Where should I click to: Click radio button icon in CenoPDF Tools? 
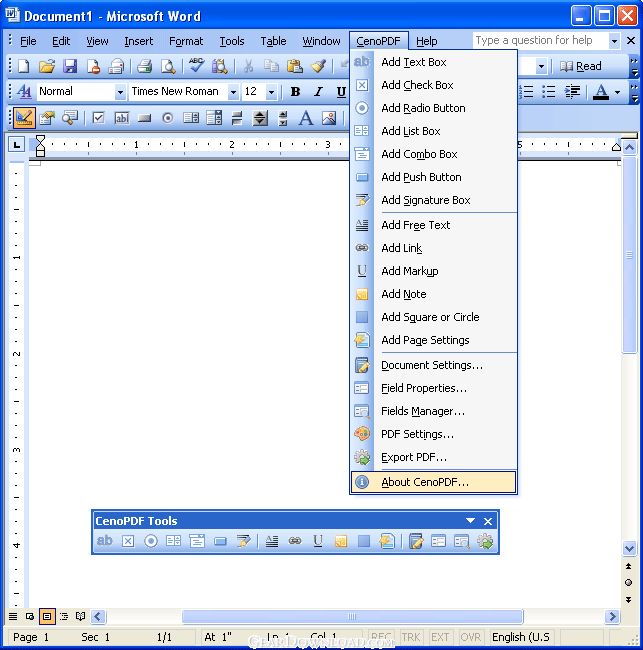[x=151, y=541]
